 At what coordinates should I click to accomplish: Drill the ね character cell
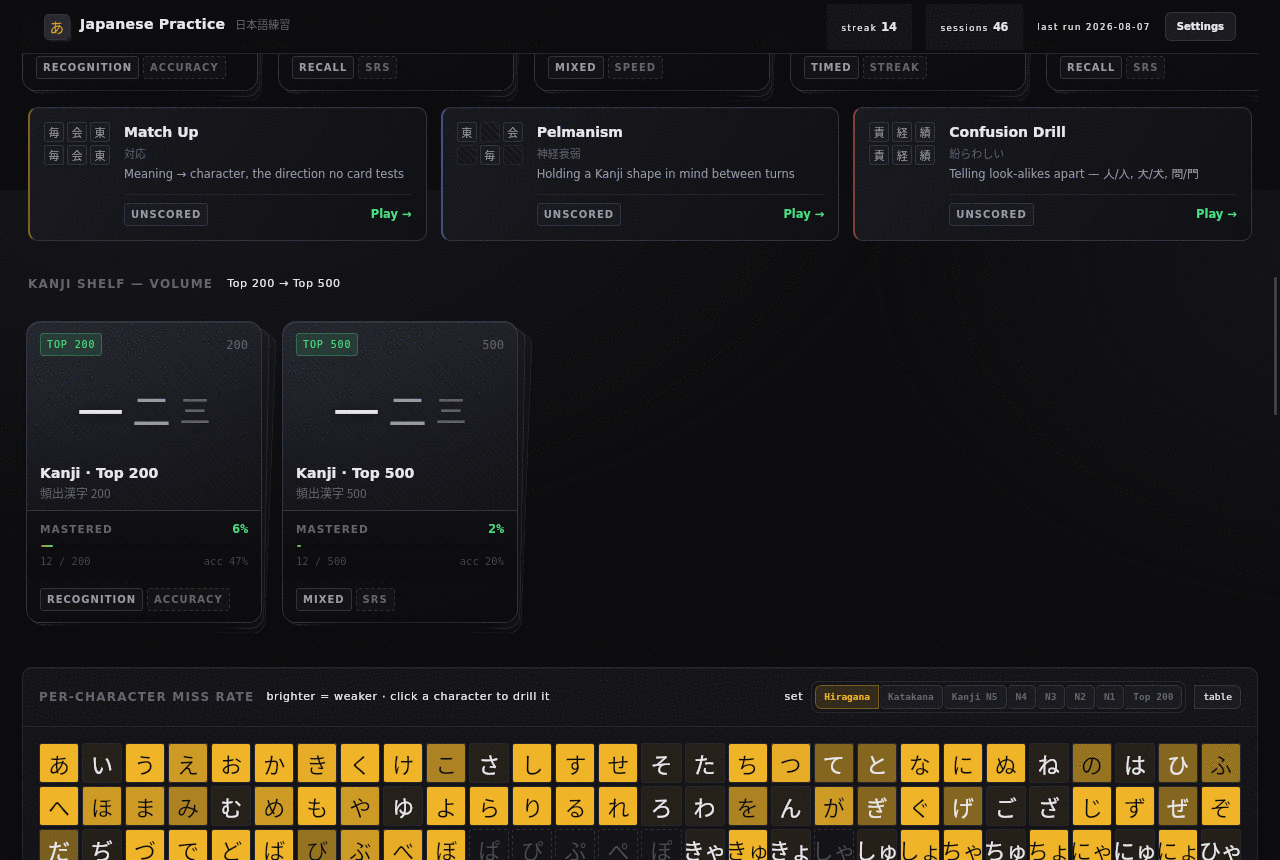1049,763
